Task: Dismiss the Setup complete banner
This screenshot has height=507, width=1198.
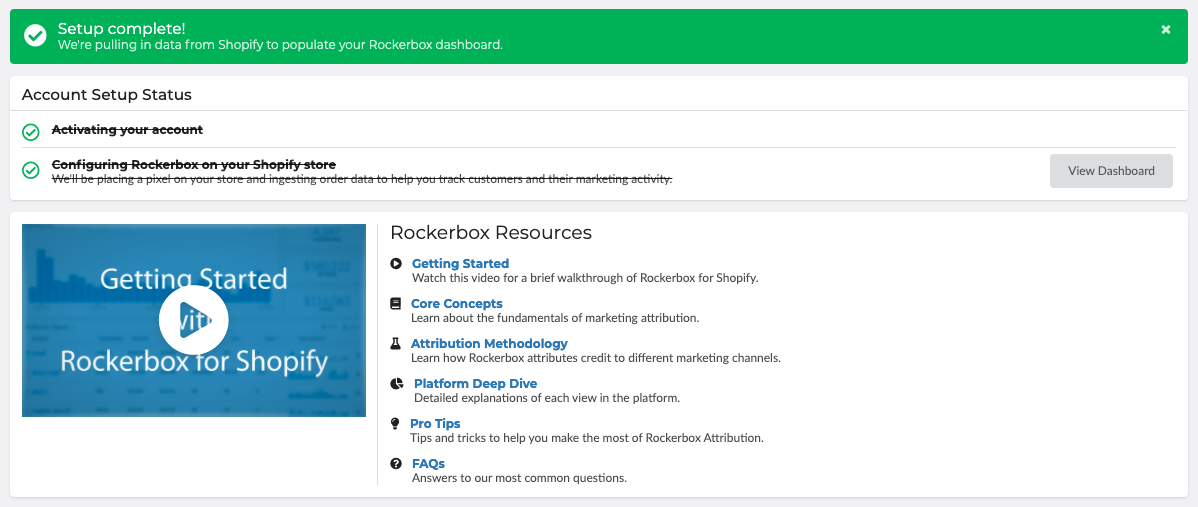Action: [1166, 30]
